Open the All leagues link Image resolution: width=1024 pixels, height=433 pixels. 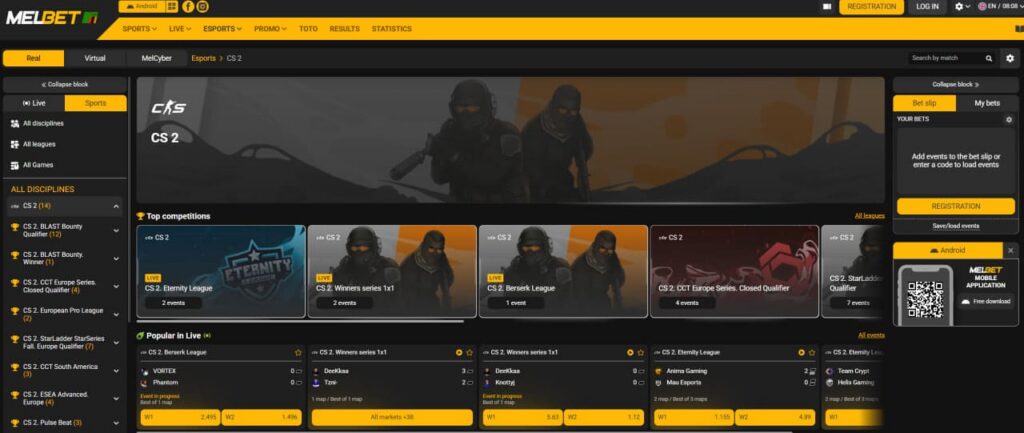[x=869, y=216]
